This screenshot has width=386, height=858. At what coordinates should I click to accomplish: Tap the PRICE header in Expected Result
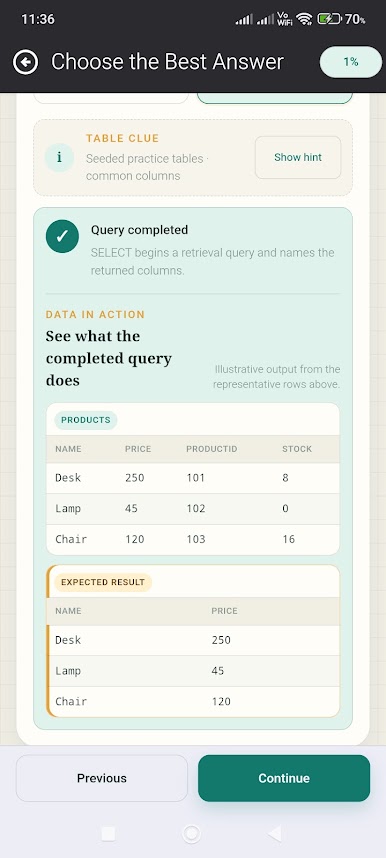[x=224, y=611]
